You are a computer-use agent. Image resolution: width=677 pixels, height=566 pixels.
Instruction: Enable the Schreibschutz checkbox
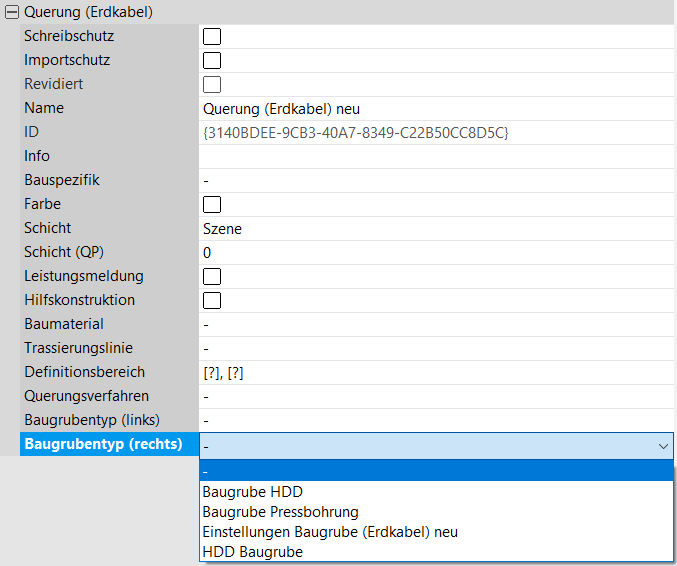coord(212,36)
